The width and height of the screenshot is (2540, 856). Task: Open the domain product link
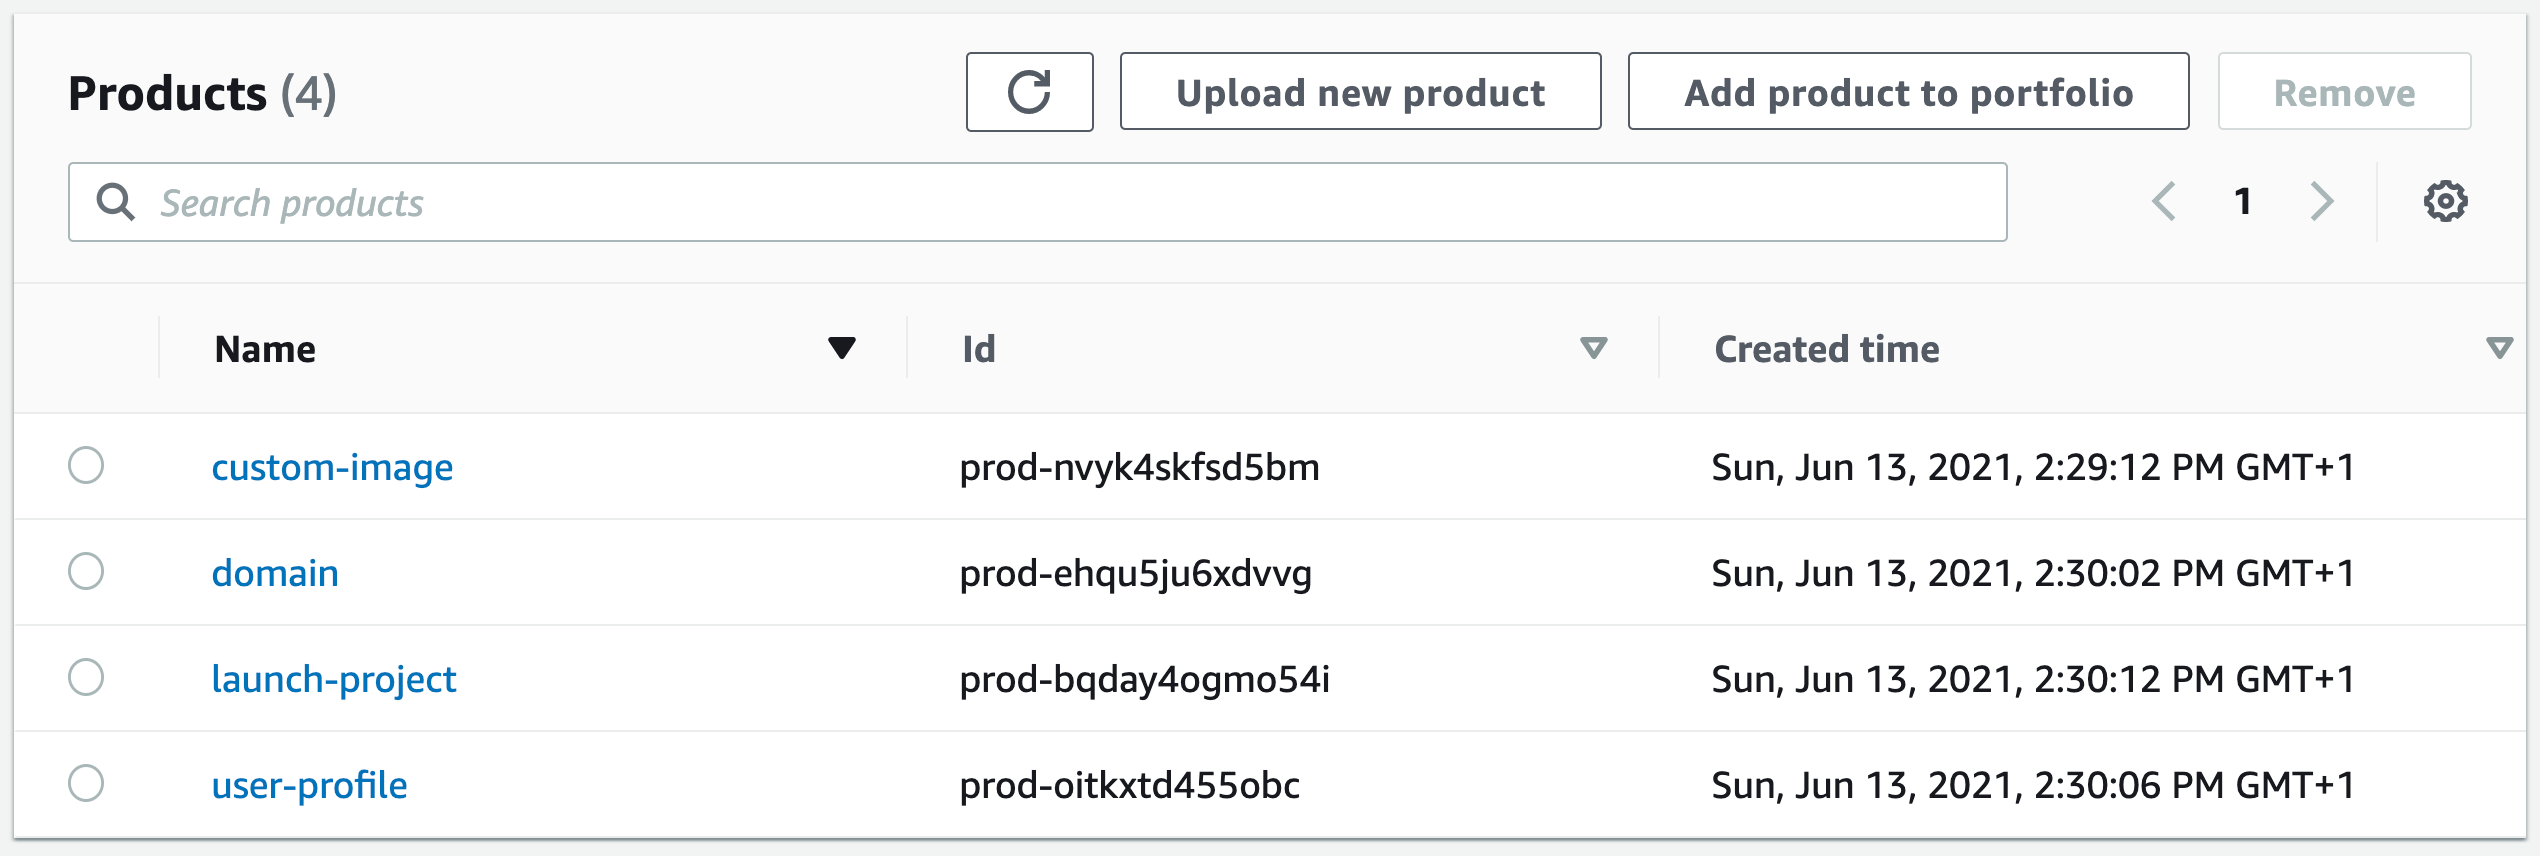click(275, 573)
